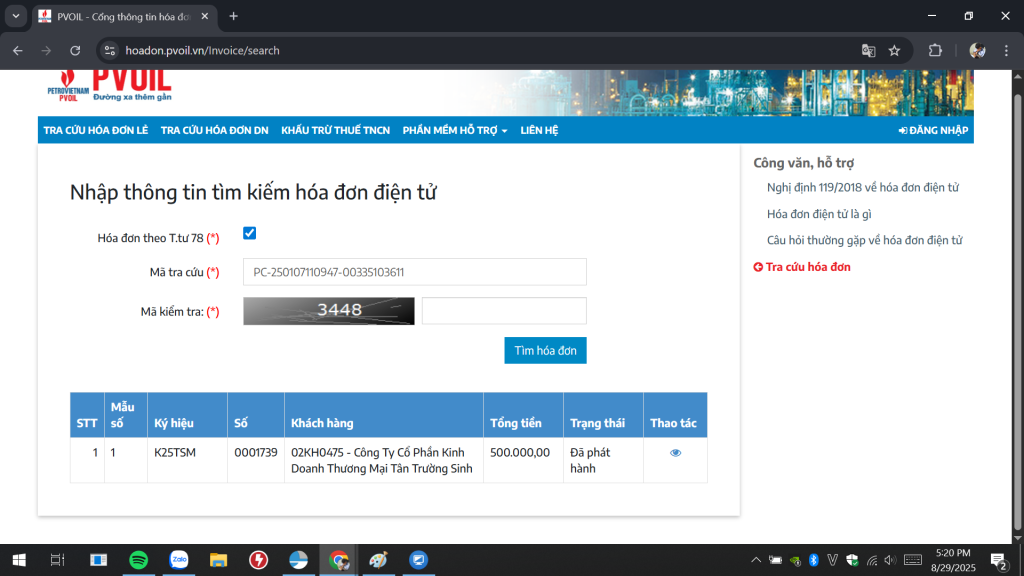Open the paint palette app in taskbar
This screenshot has width=1024, height=576.
pos(378,560)
